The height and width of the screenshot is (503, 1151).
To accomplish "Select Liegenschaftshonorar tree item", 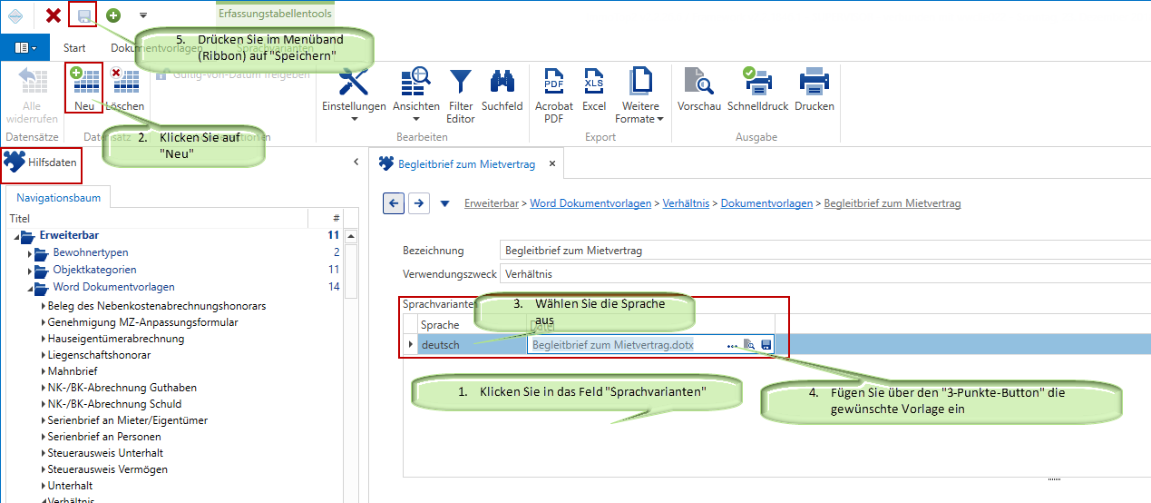I will point(99,355).
